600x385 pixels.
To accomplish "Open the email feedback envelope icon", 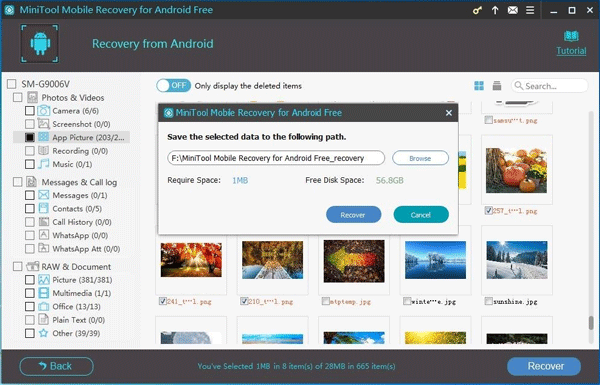I will tap(513, 10).
